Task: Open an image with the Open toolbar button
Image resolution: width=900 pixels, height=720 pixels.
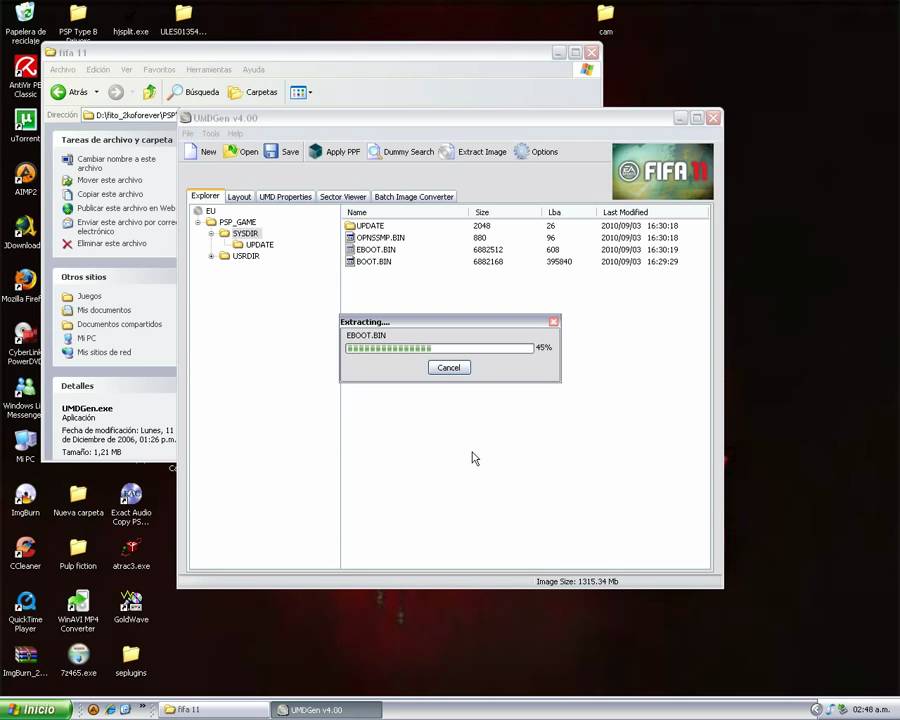Action: pyautogui.click(x=241, y=152)
